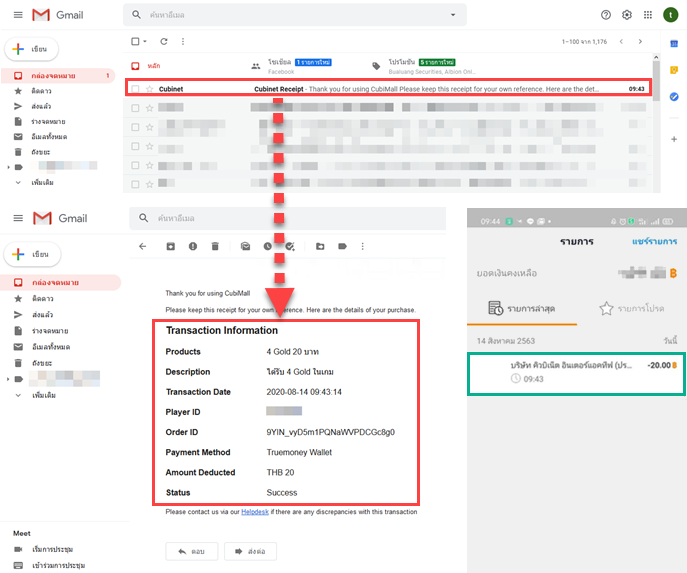
Task: Open Google Tasks side panel icon
Action: click(x=674, y=96)
